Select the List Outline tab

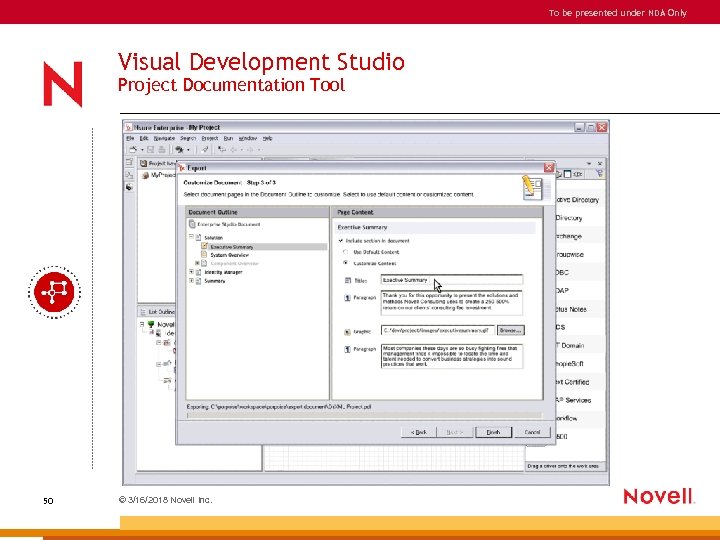point(158,312)
